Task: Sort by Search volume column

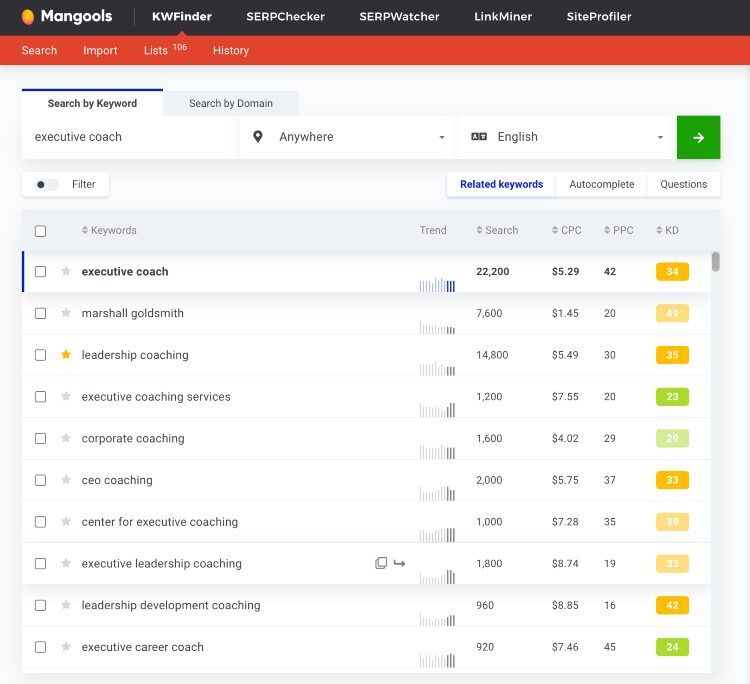Action: coord(497,230)
